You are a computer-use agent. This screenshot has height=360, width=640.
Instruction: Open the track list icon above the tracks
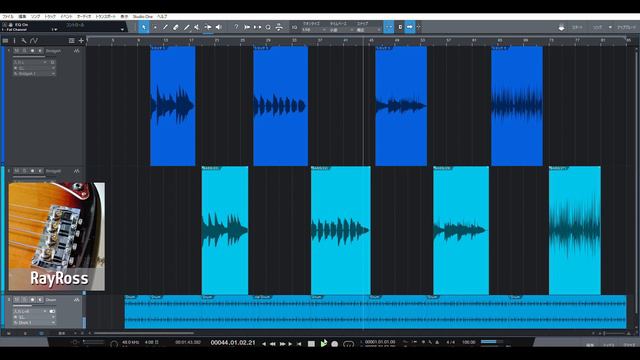point(5,41)
